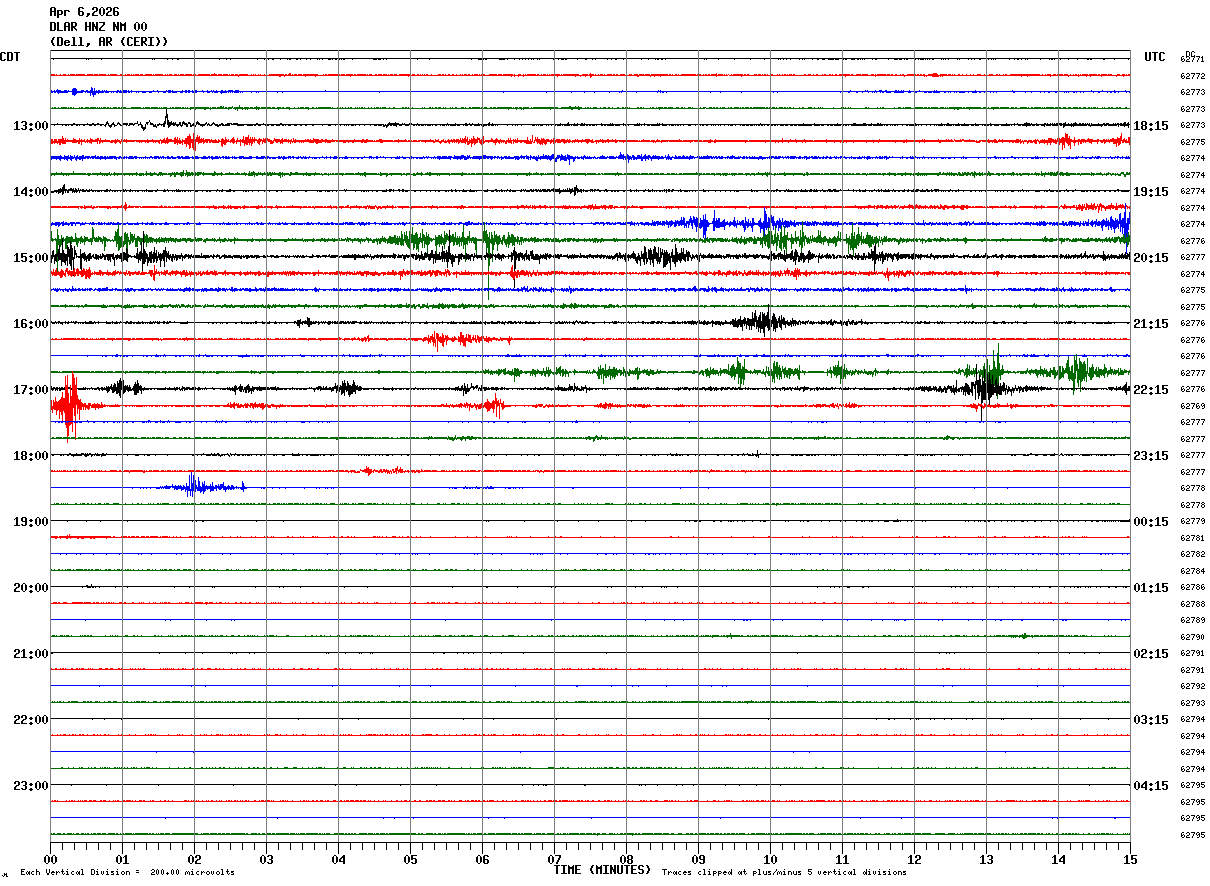Viewport: 1210px width, 886px height.
Task: Select DC value 62792
Action: 1192,687
